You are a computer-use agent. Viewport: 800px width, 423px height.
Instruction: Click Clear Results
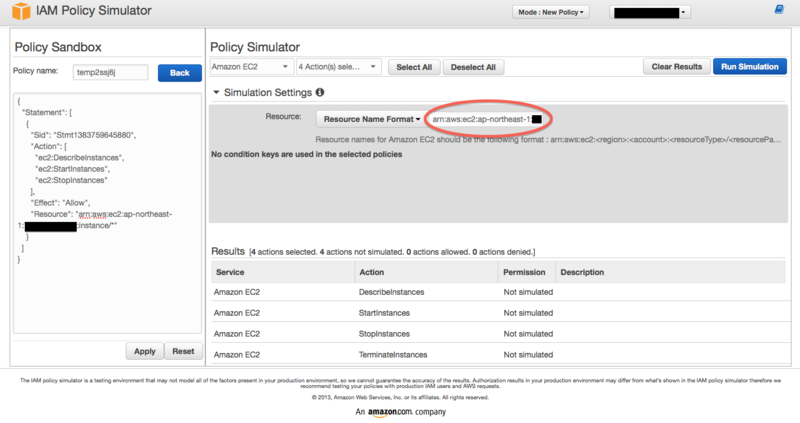(677, 67)
